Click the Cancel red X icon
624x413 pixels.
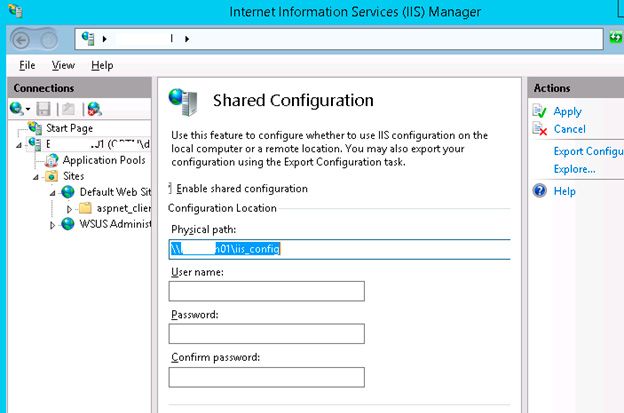[x=540, y=129]
